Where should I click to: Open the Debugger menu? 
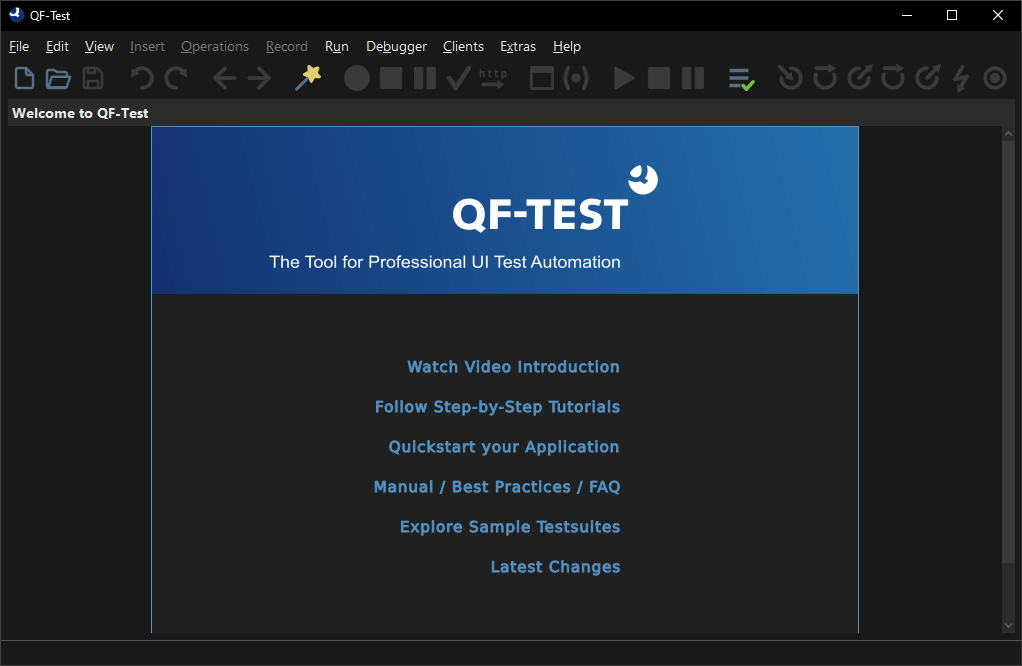tap(396, 46)
